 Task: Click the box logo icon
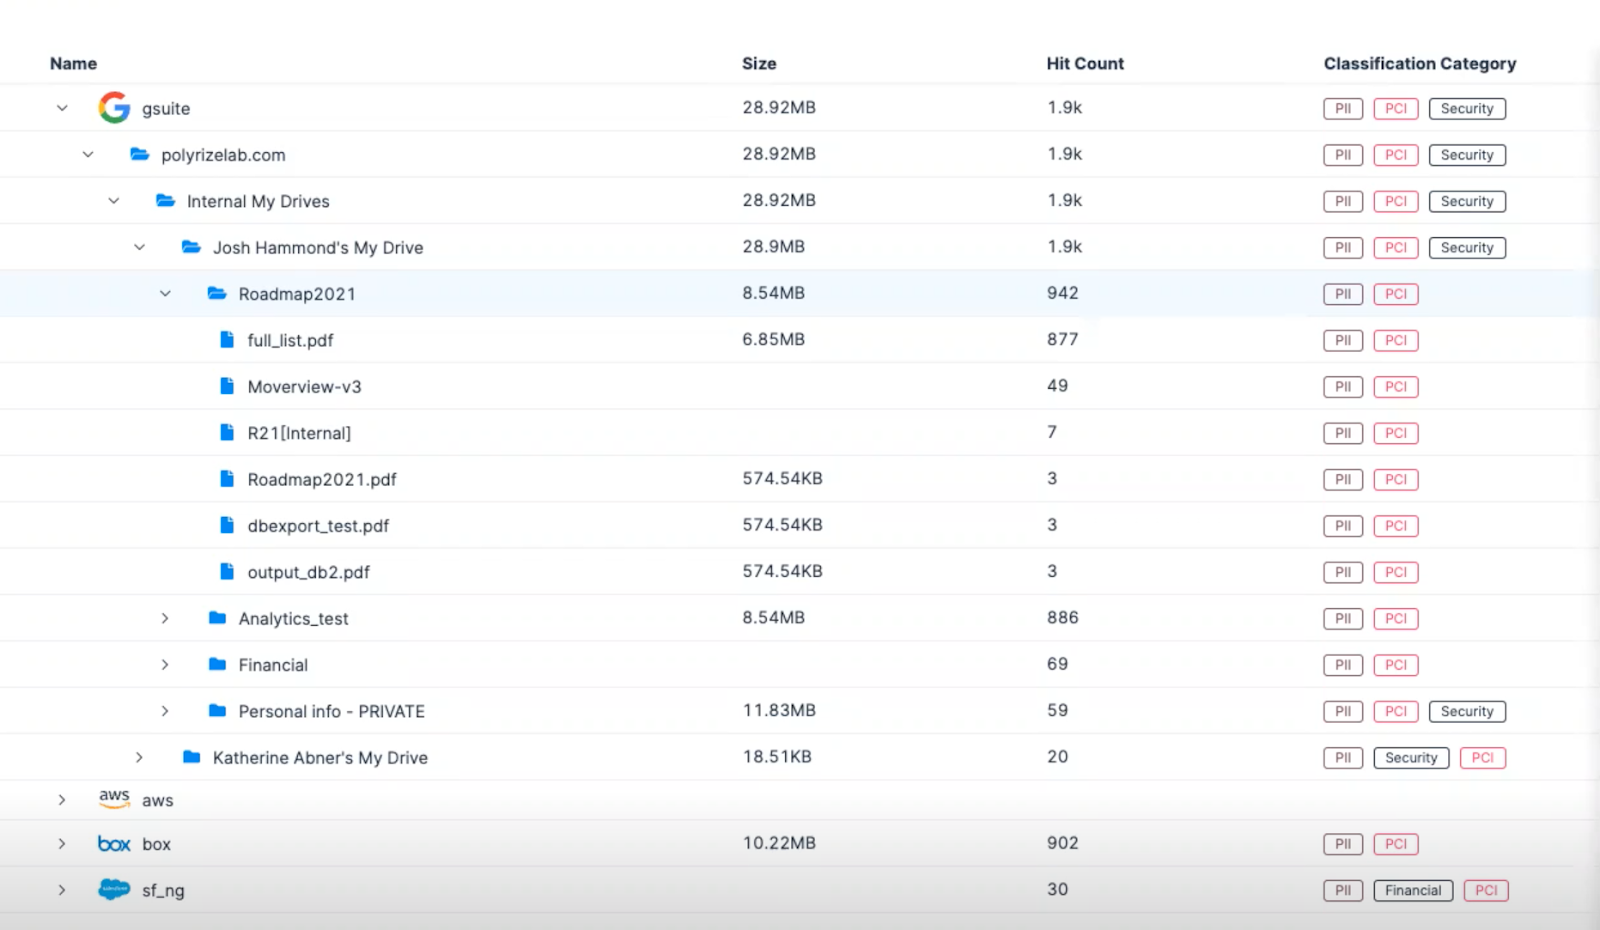pos(114,844)
